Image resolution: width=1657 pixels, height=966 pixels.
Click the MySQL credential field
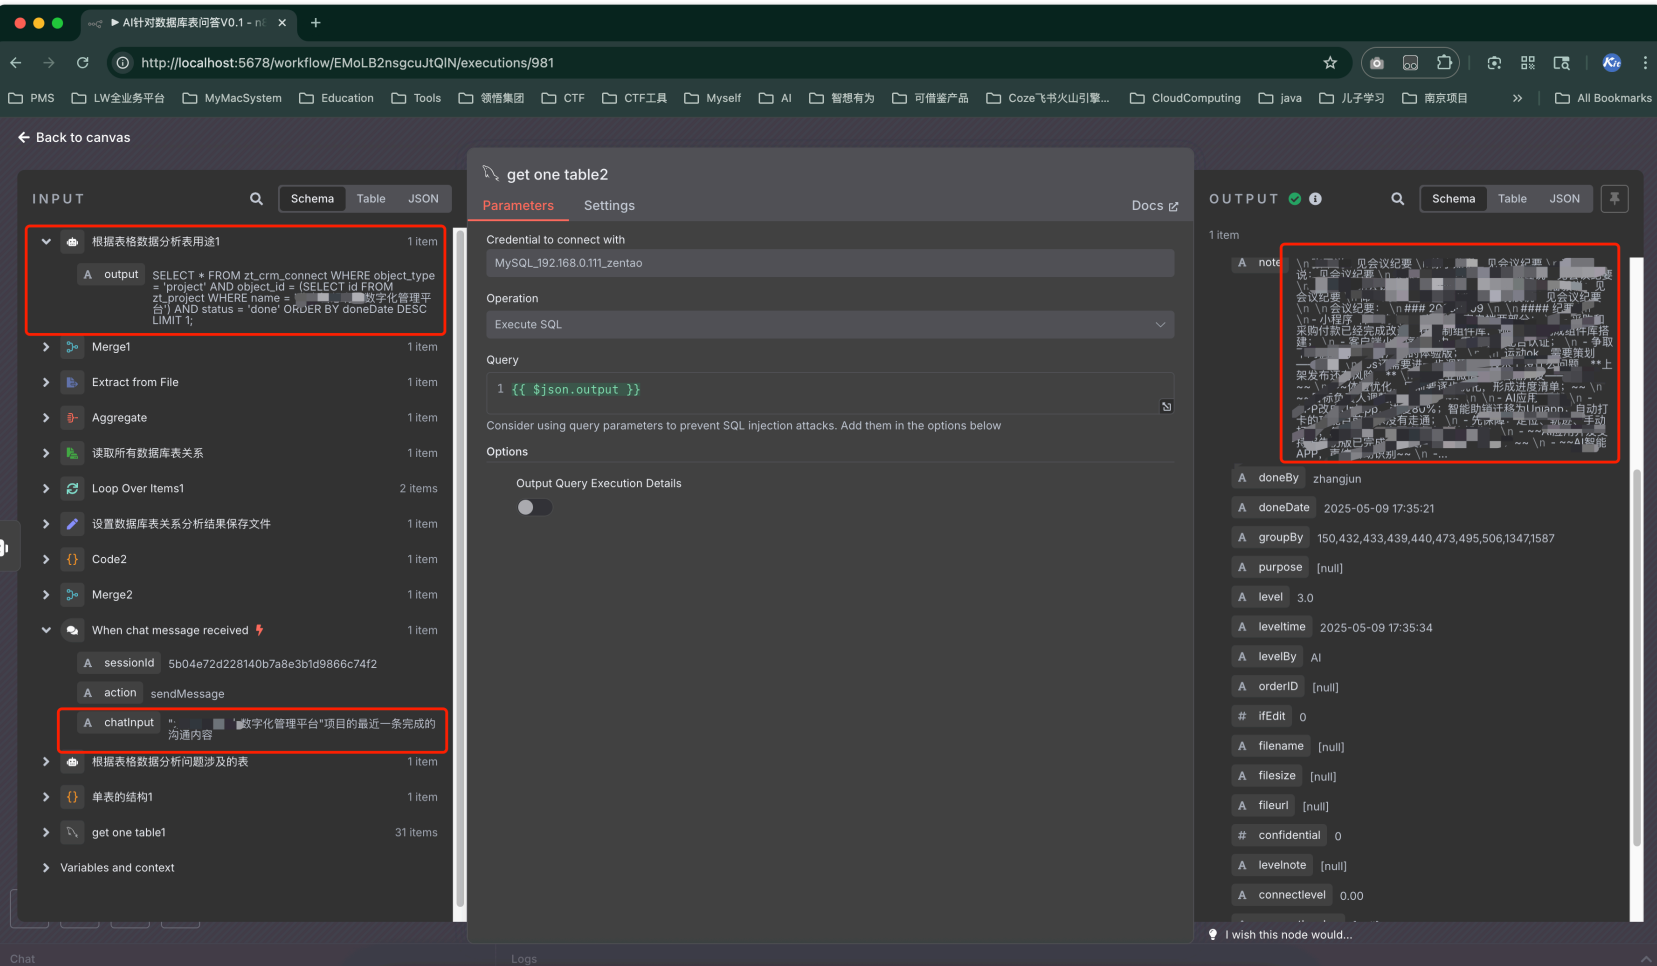pyautogui.click(x=830, y=263)
